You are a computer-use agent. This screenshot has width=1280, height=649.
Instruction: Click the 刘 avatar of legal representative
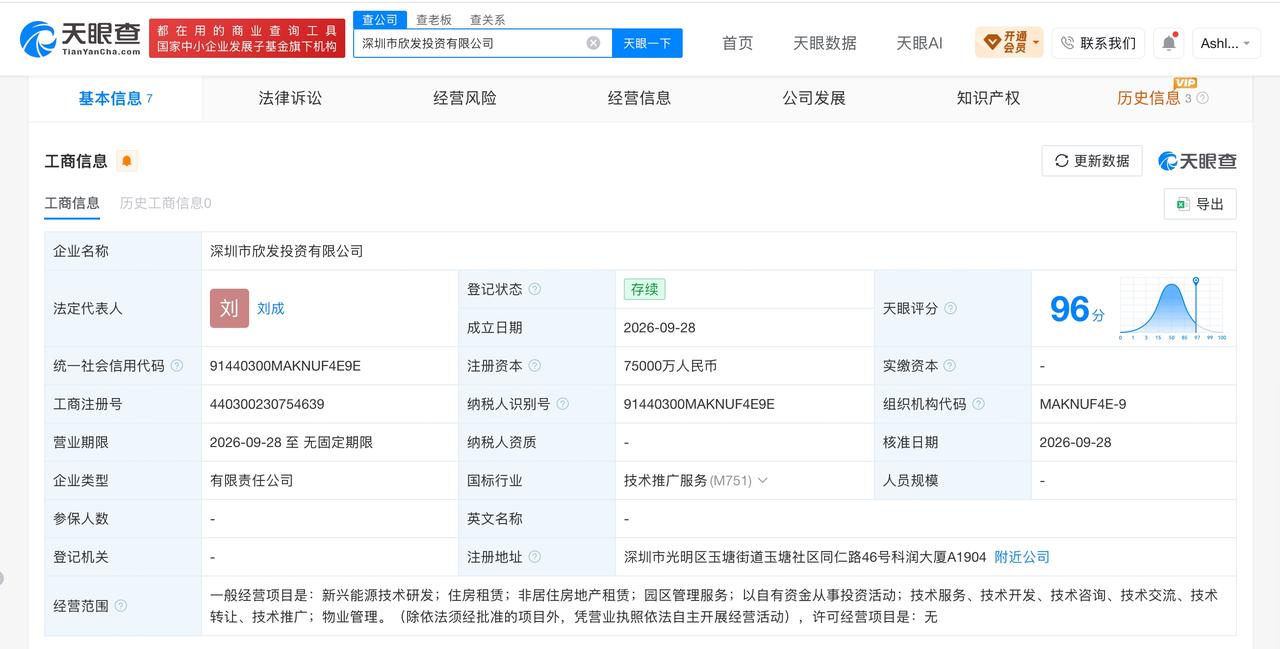(x=229, y=308)
